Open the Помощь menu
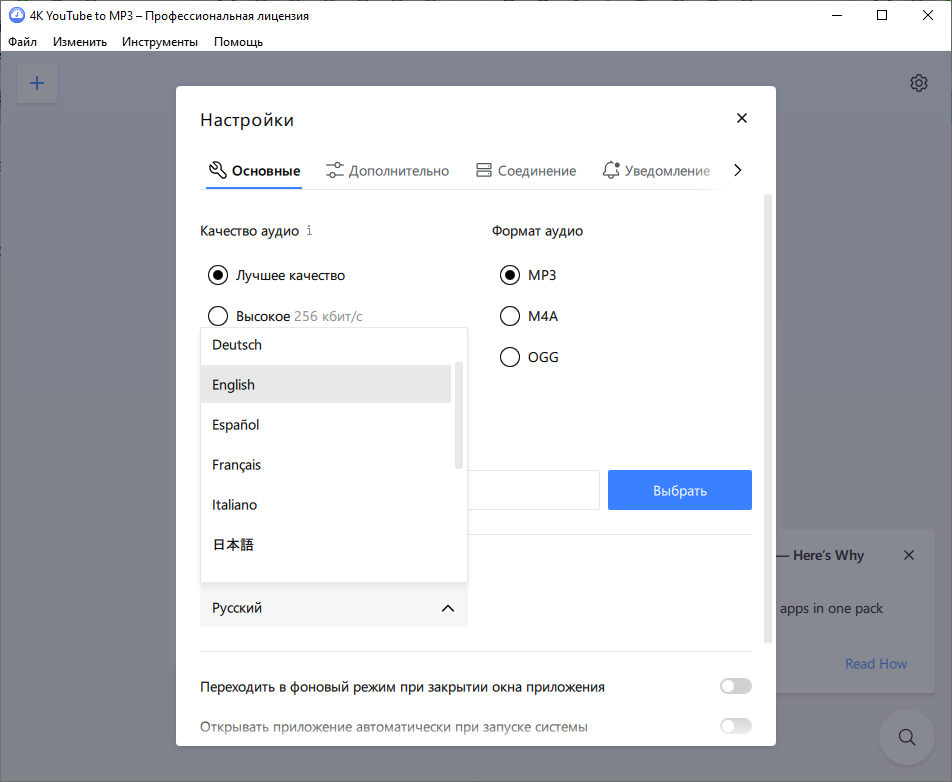This screenshot has height=782, width=952. click(x=238, y=42)
